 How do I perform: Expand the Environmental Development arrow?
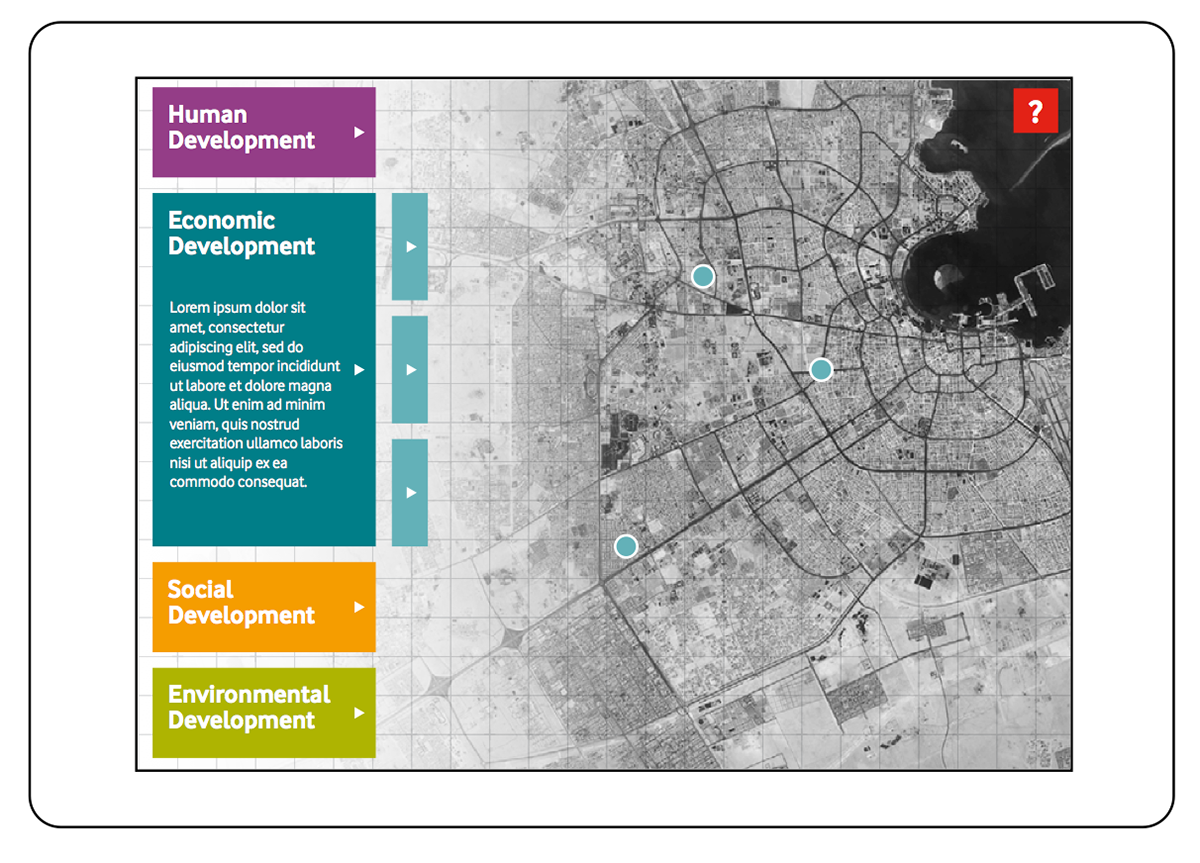click(x=360, y=713)
